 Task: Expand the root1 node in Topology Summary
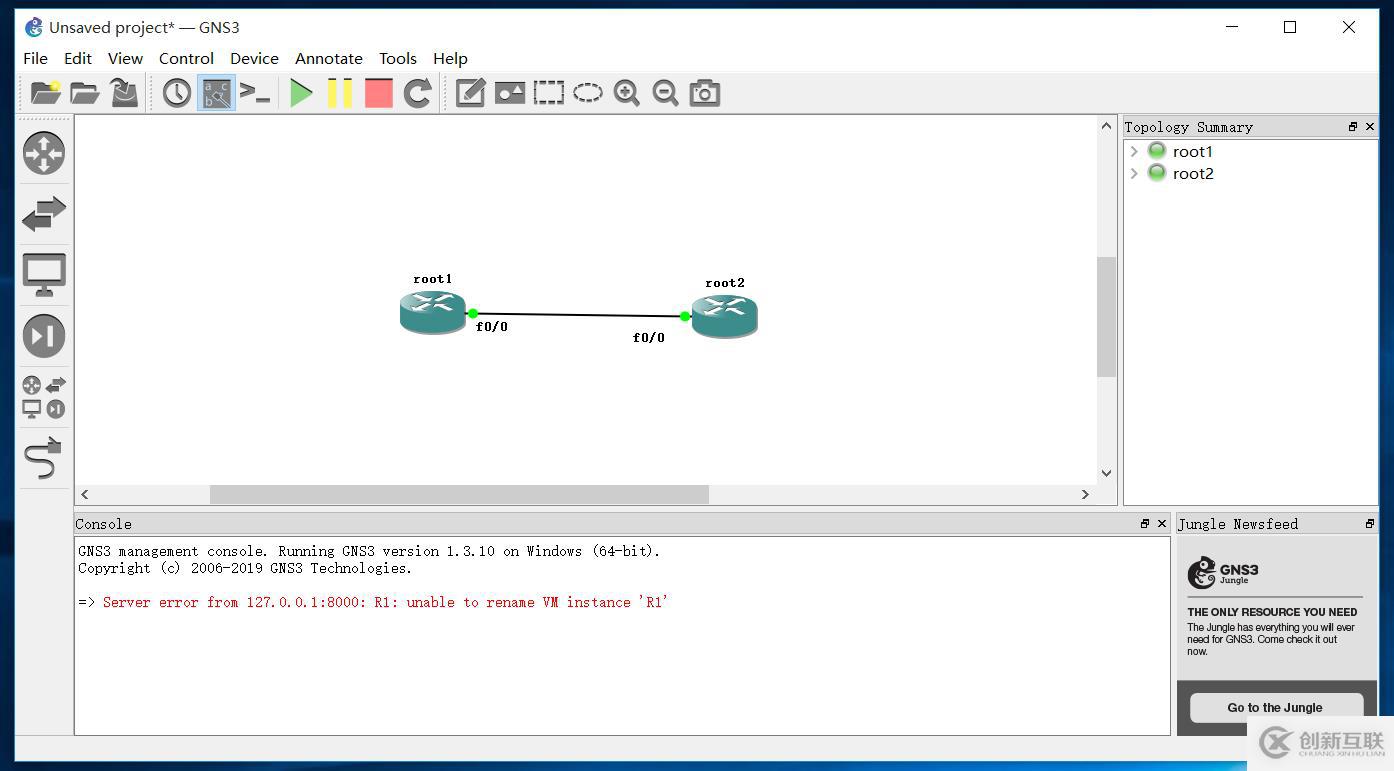click(x=1134, y=152)
